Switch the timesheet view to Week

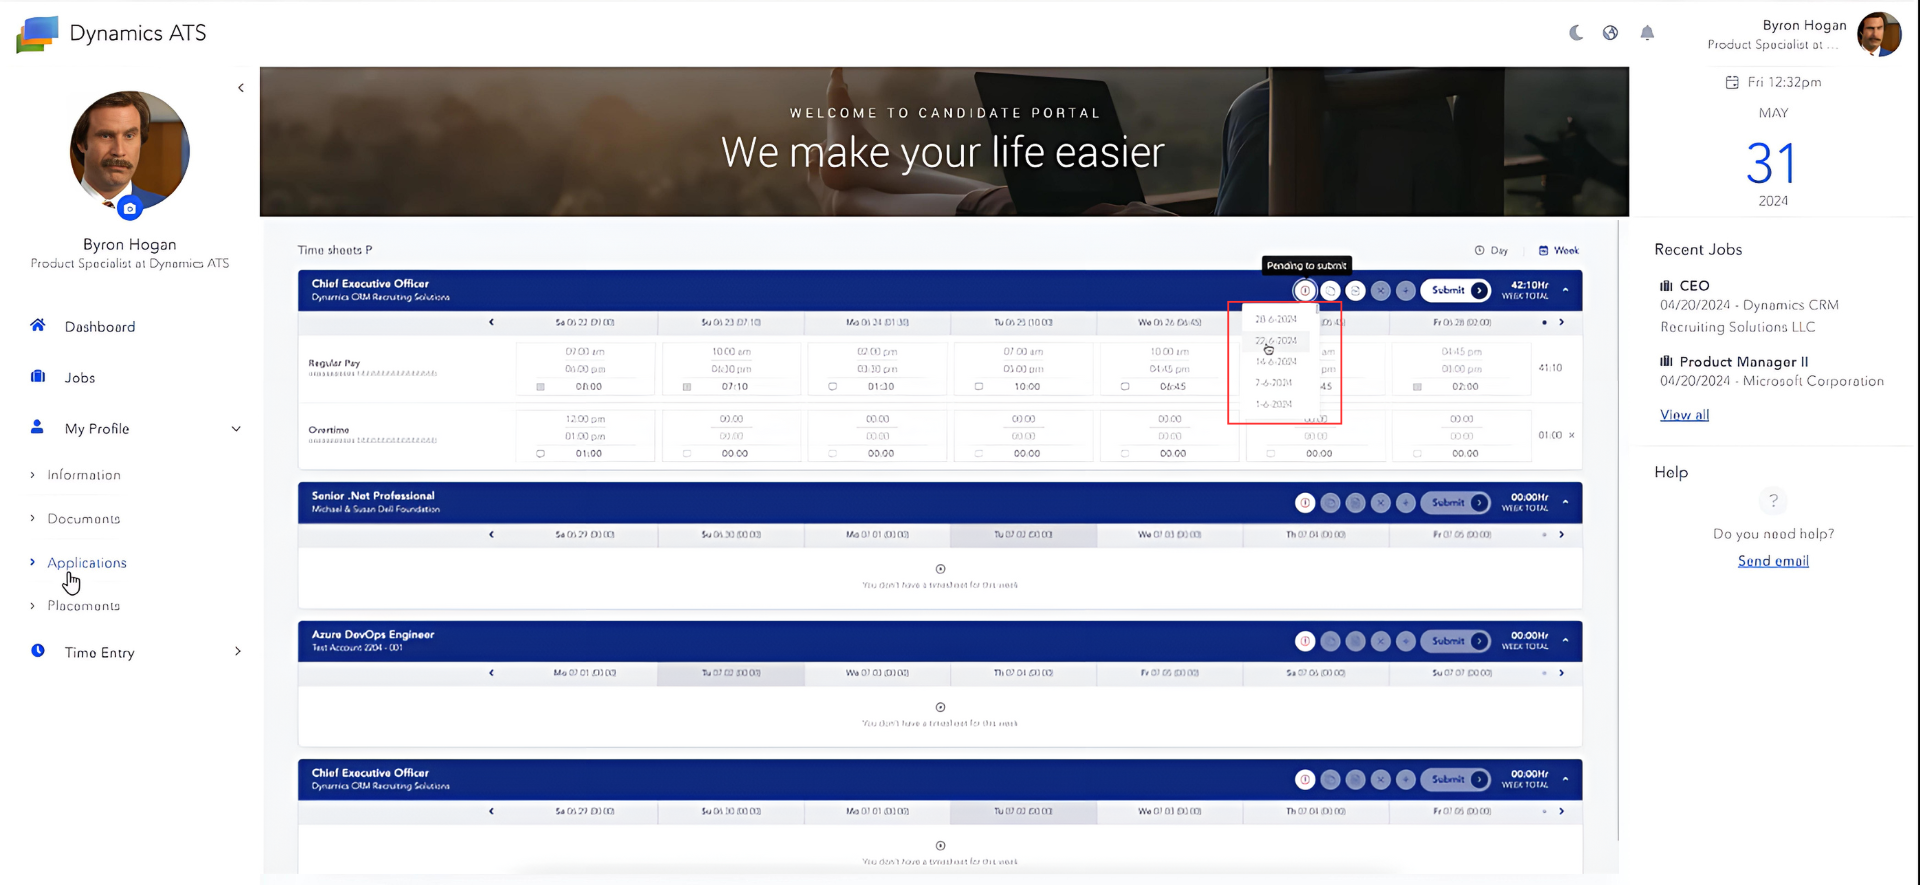point(1558,250)
